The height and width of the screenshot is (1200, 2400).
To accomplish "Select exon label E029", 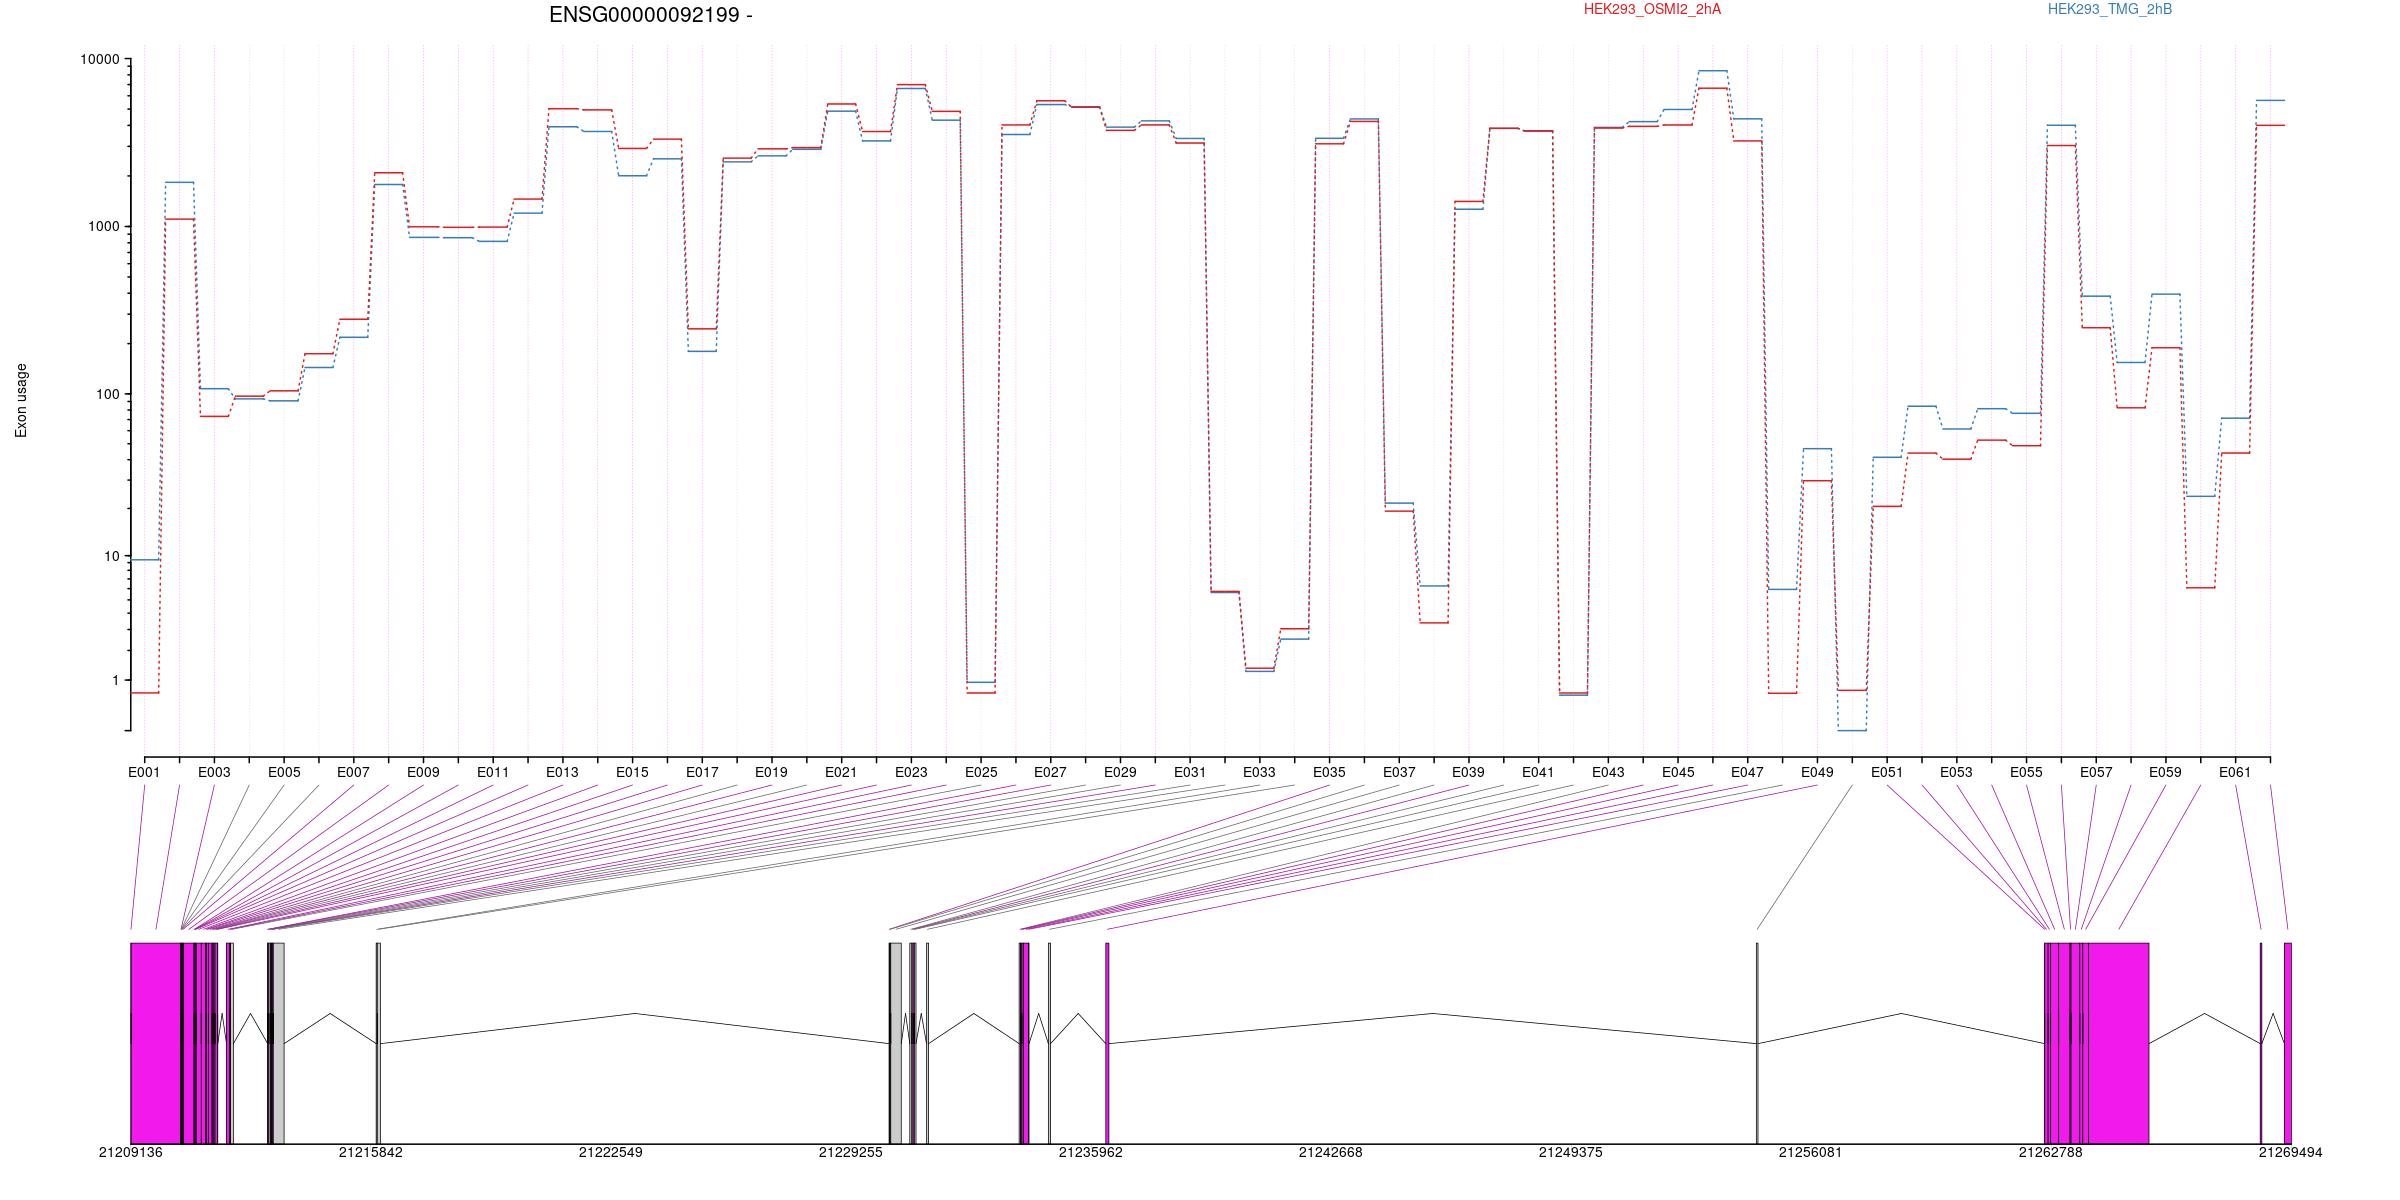I will (x=1120, y=772).
